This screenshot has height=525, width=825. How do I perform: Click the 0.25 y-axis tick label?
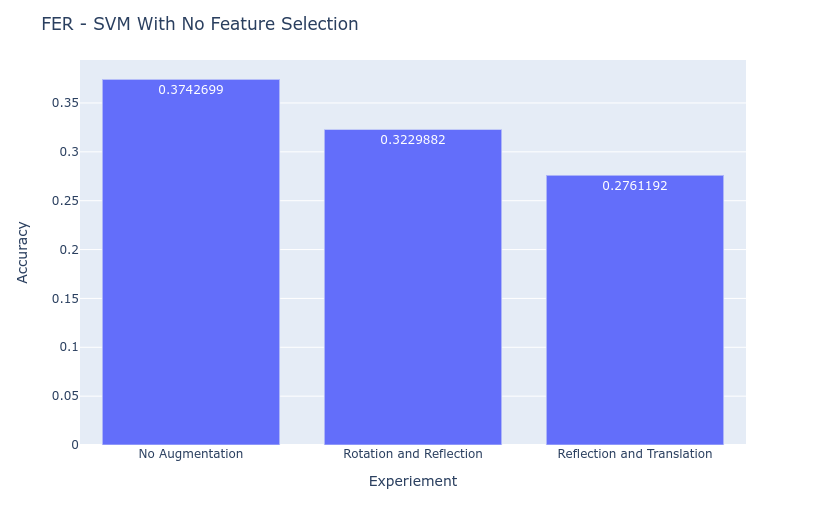pyautogui.click(x=65, y=201)
